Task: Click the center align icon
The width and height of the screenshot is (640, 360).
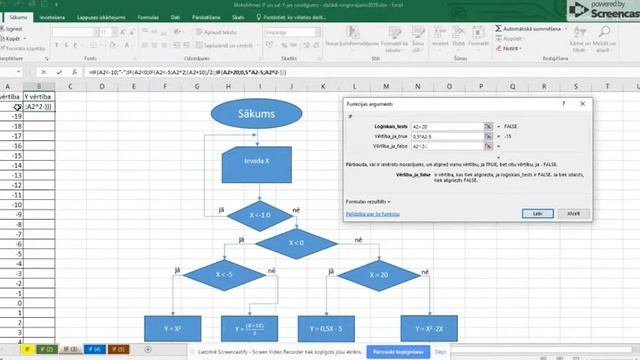Action: click(x=154, y=45)
